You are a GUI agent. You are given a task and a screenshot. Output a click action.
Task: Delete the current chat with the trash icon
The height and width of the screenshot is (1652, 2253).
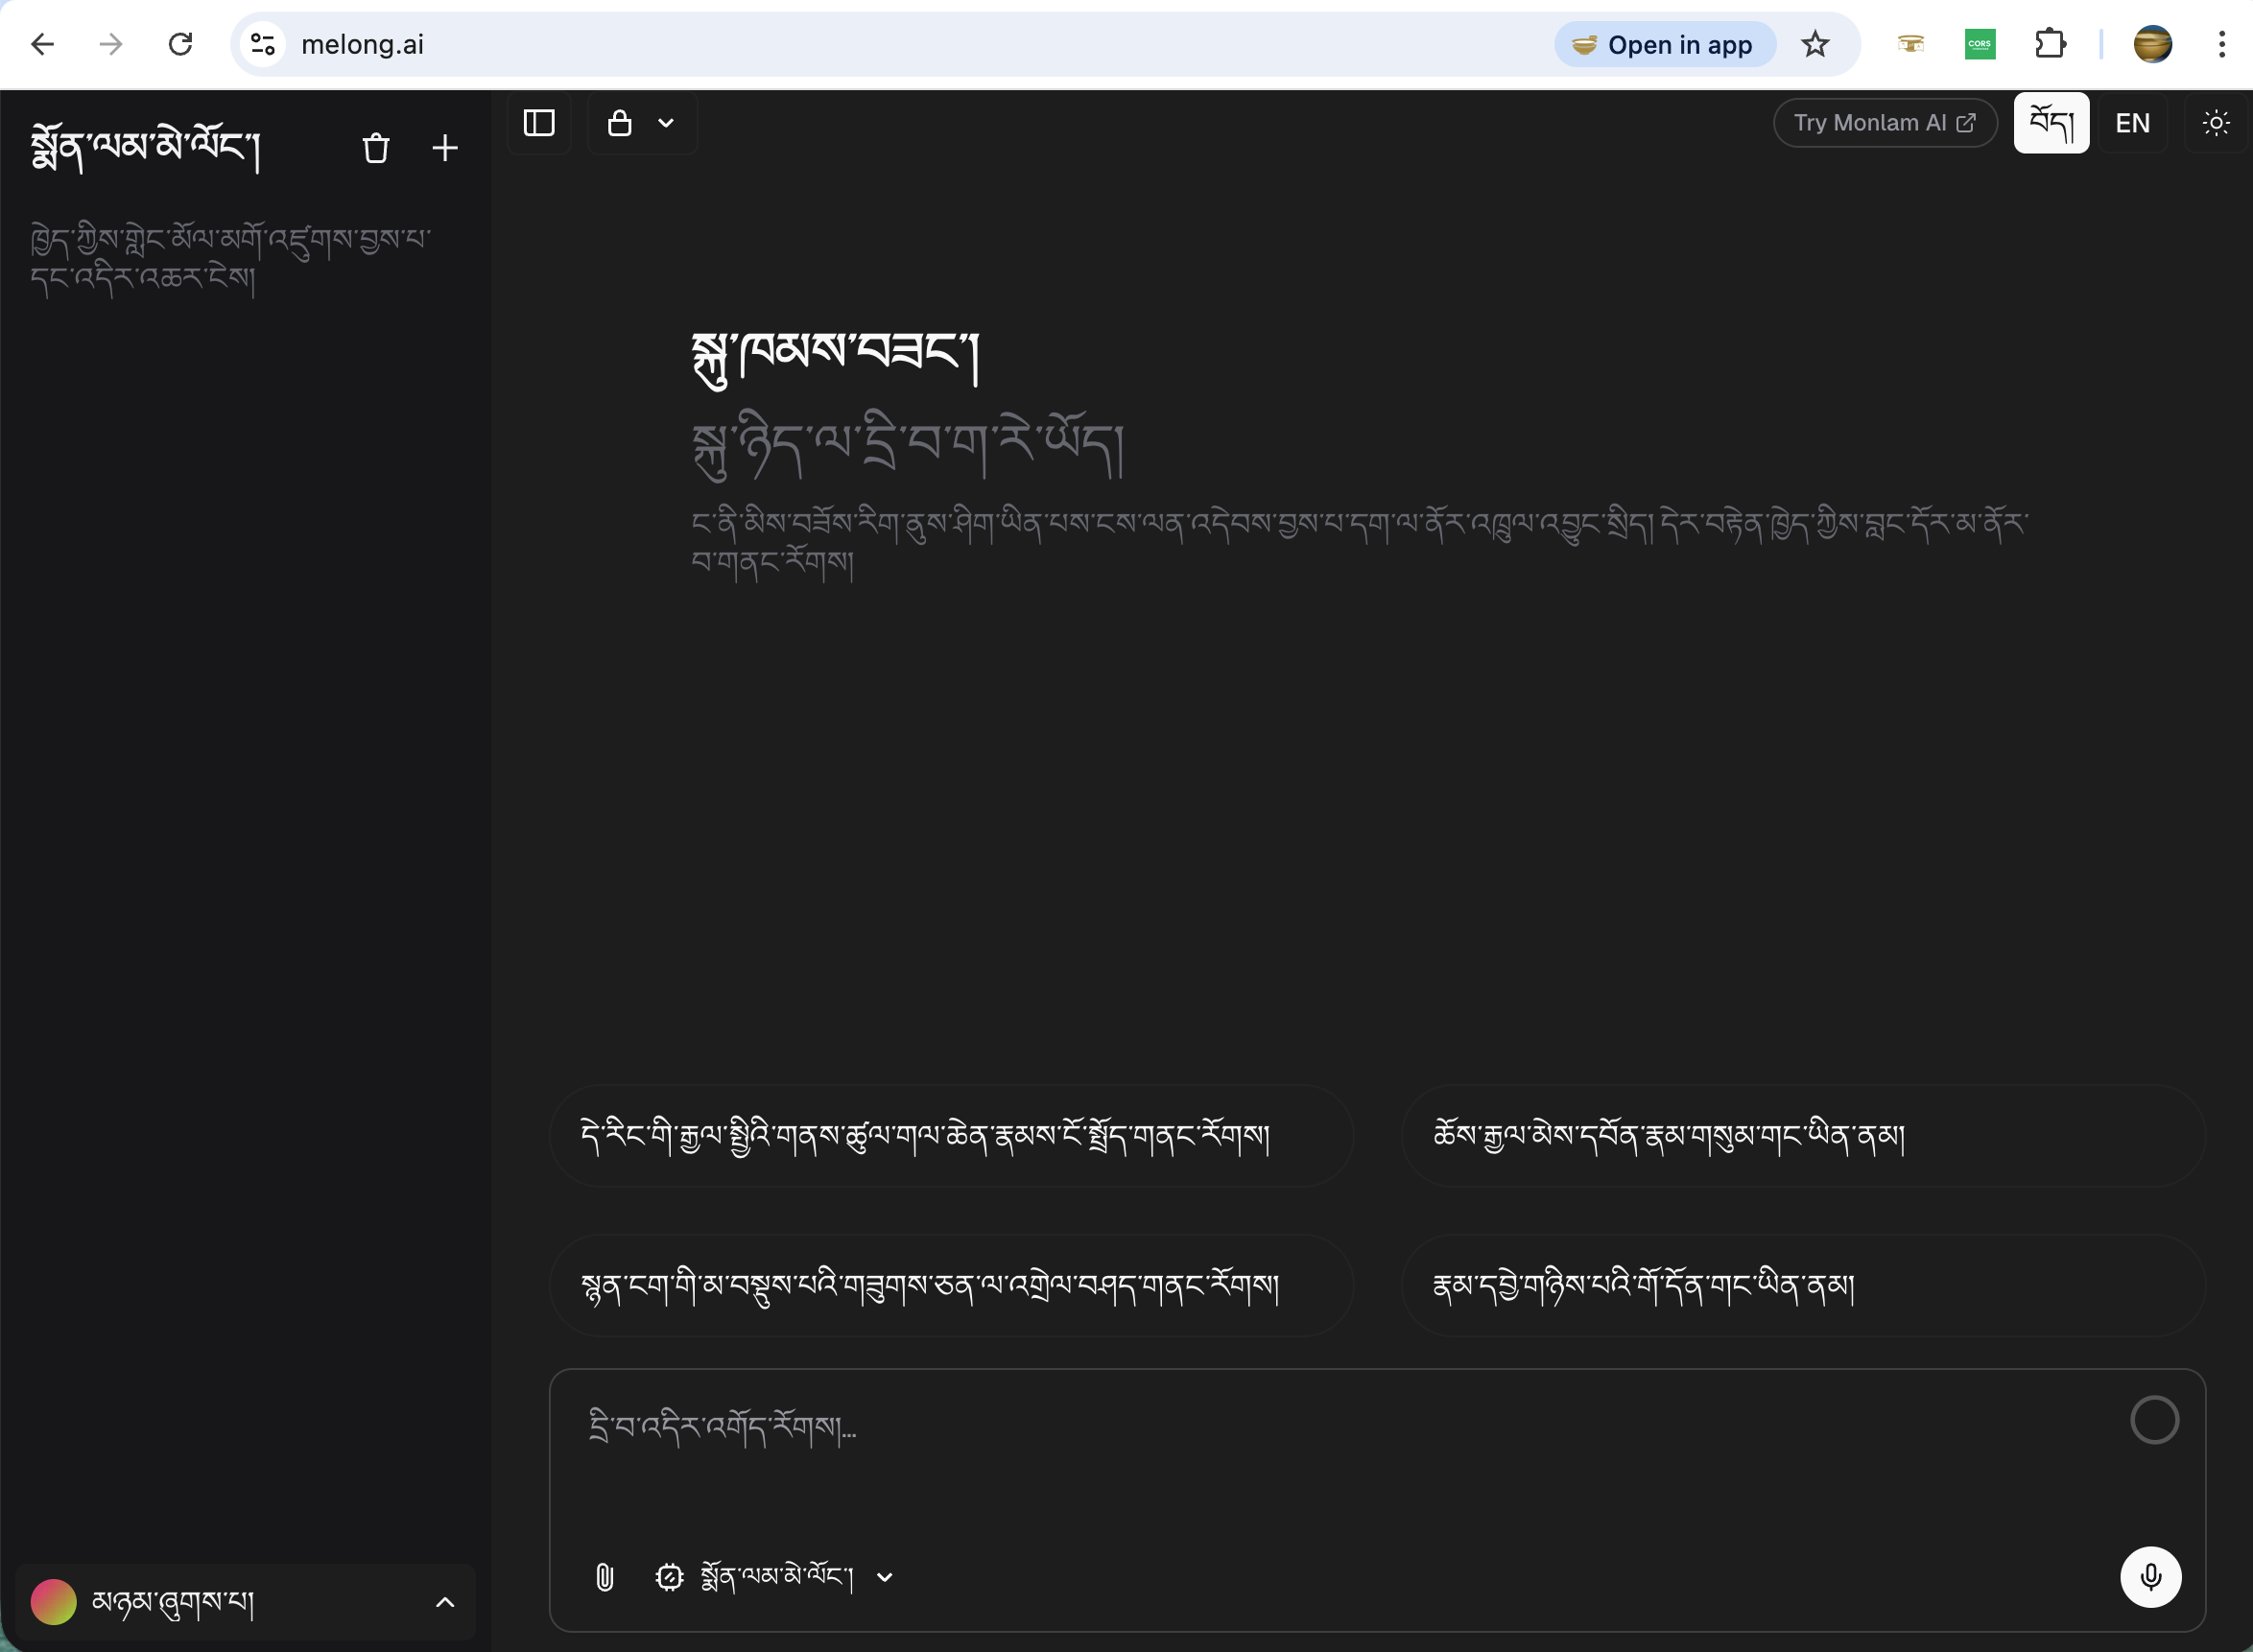377,147
